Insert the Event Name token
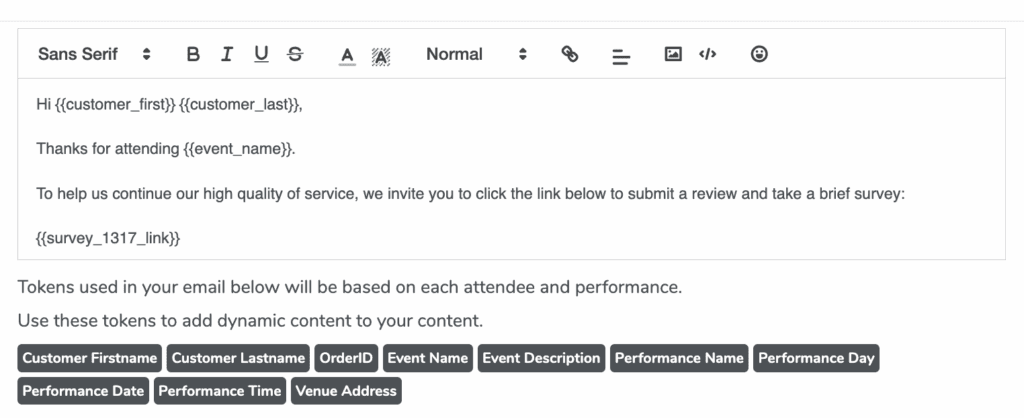Screen dimensions: 1024x418 coord(428,358)
